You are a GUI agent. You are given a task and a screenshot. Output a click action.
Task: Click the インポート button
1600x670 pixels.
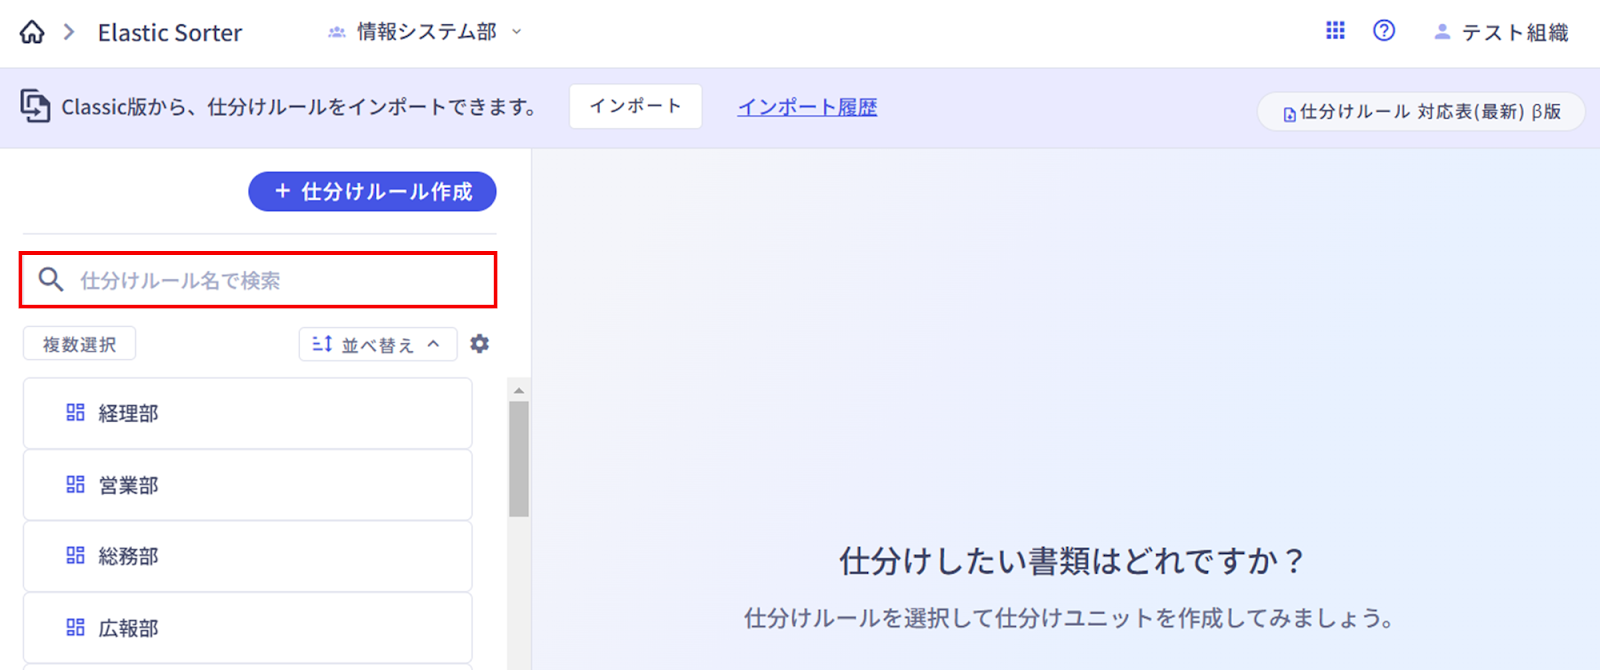[x=635, y=106]
